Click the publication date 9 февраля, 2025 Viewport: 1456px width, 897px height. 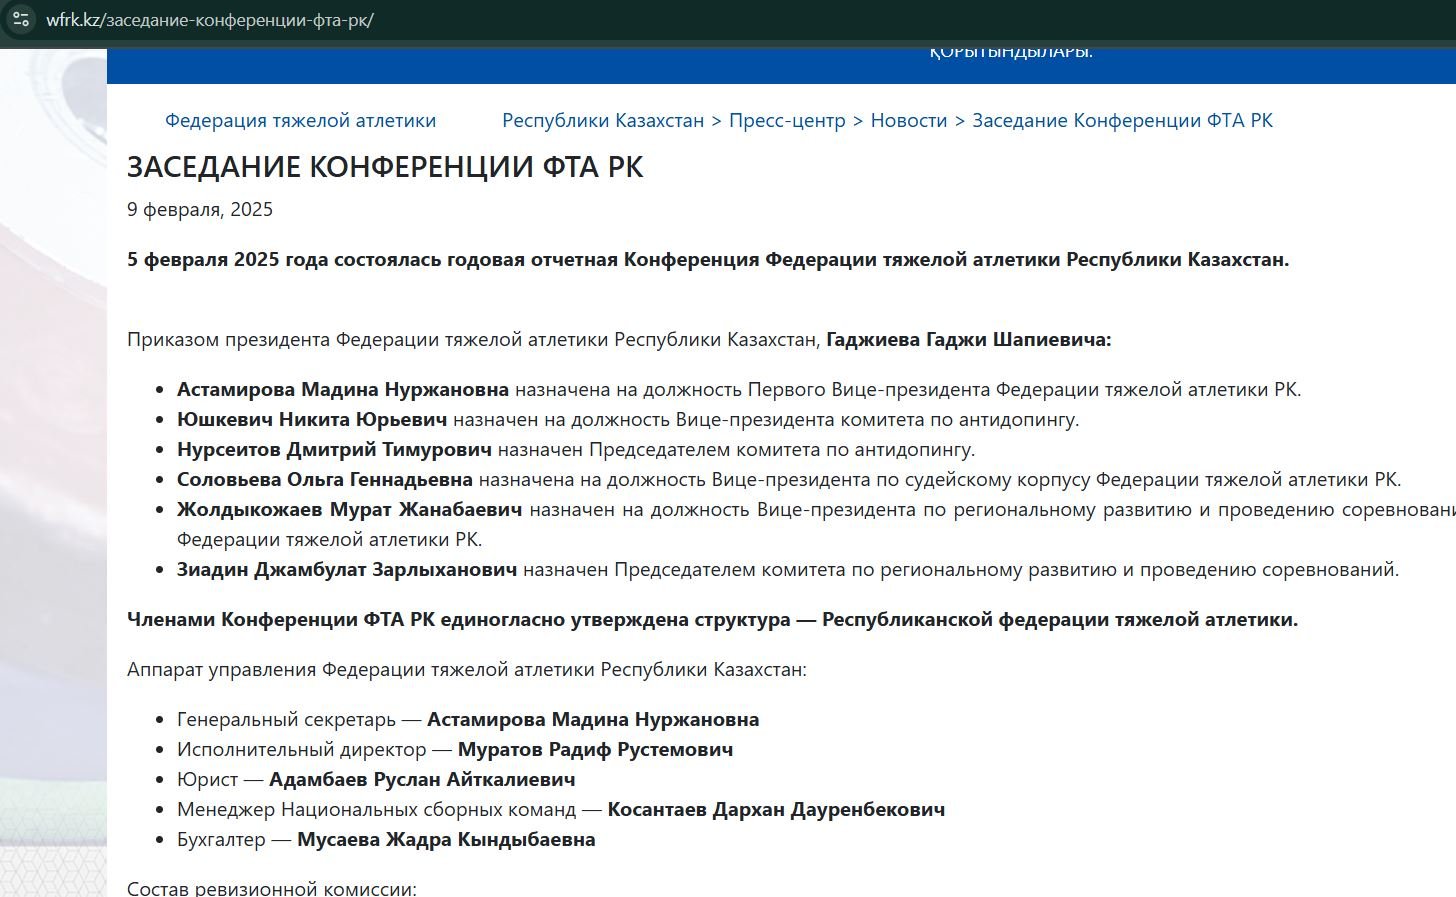[x=200, y=210]
